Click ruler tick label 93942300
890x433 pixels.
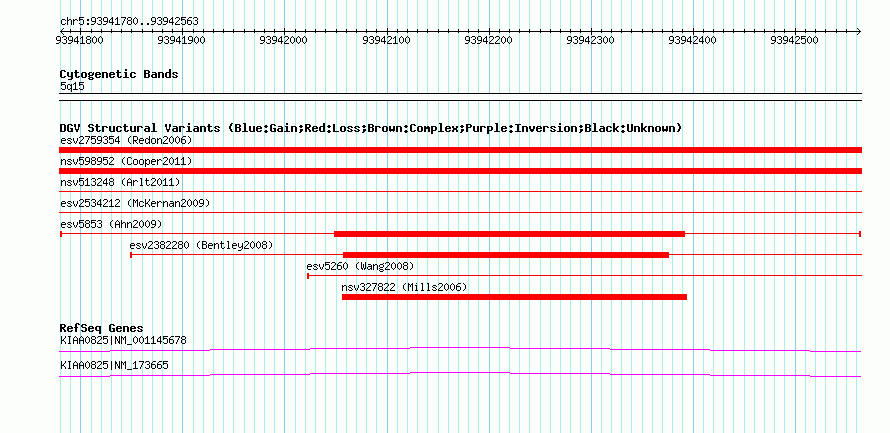coord(591,40)
